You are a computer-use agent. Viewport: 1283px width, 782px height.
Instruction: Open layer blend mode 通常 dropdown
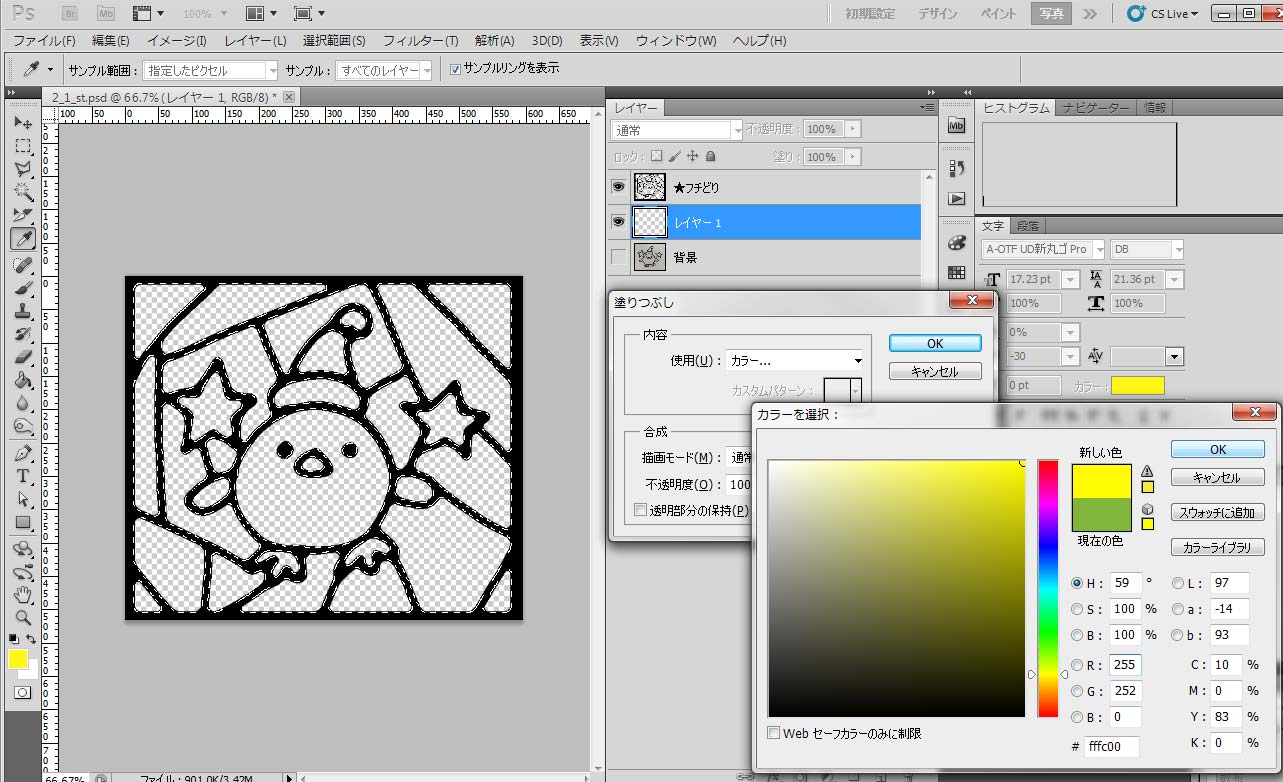677,130
